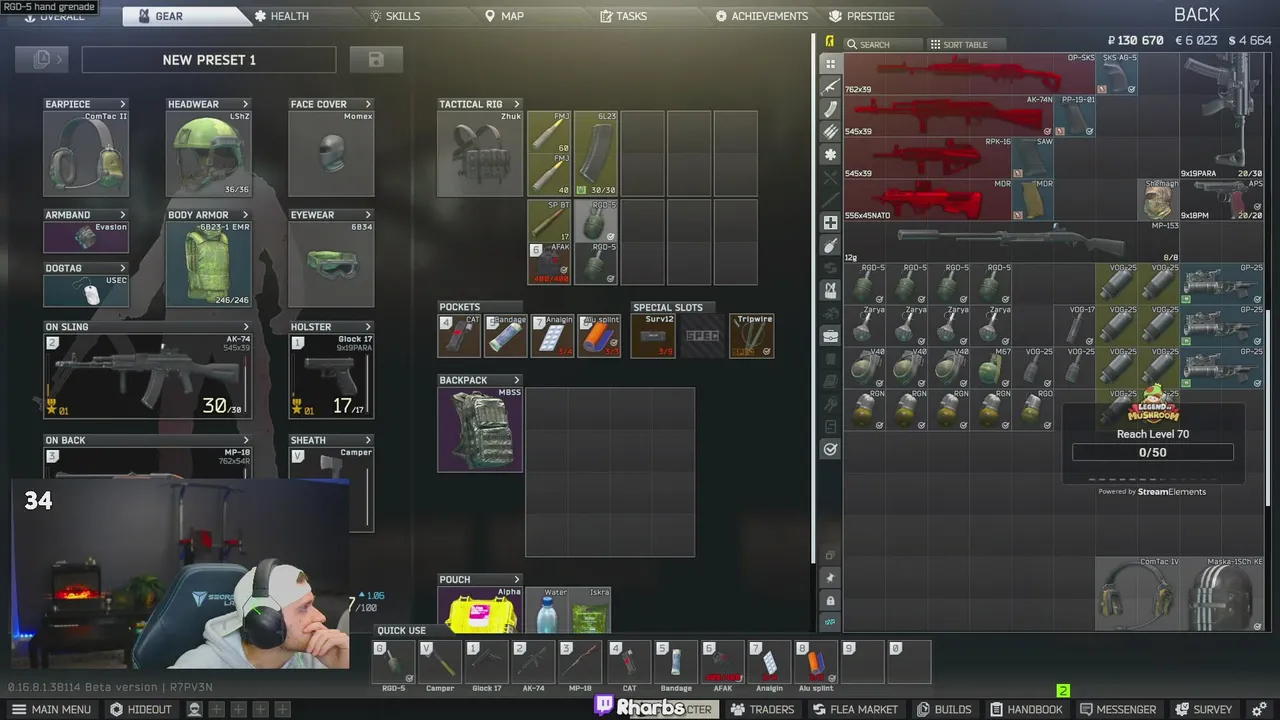
Task: Filter stash by containers briefcase icon
Action: [x=830, y=336]
